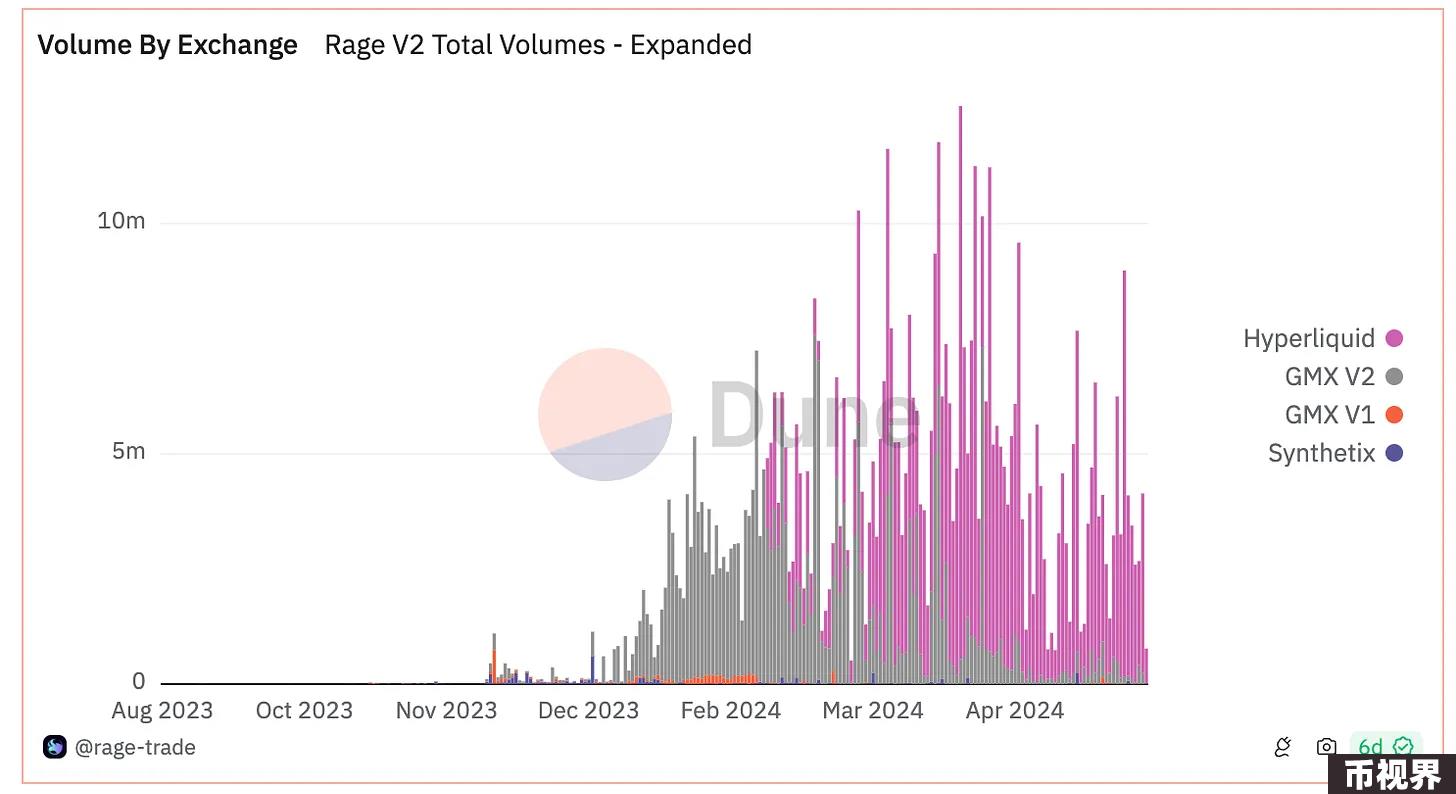Click the Dec 2023 axis label

tap(588, 711)
